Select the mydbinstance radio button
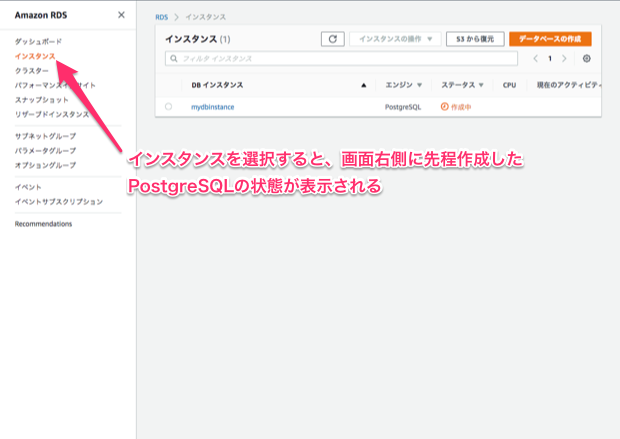This screenshot has width=620, height=439. [168, 107]
